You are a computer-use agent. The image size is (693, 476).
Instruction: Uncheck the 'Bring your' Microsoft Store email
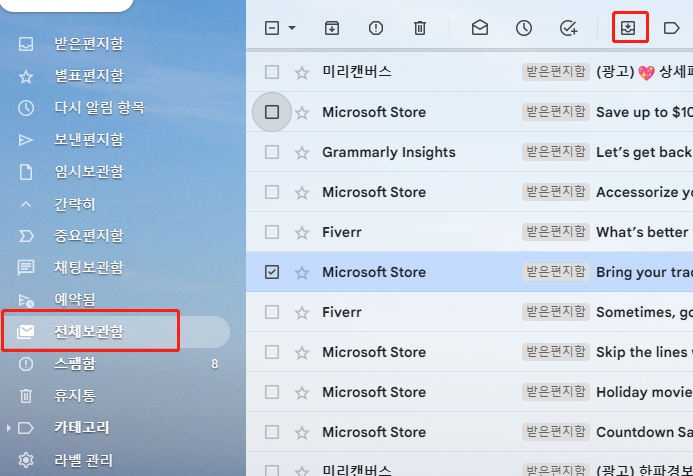[x=272, y=272]
